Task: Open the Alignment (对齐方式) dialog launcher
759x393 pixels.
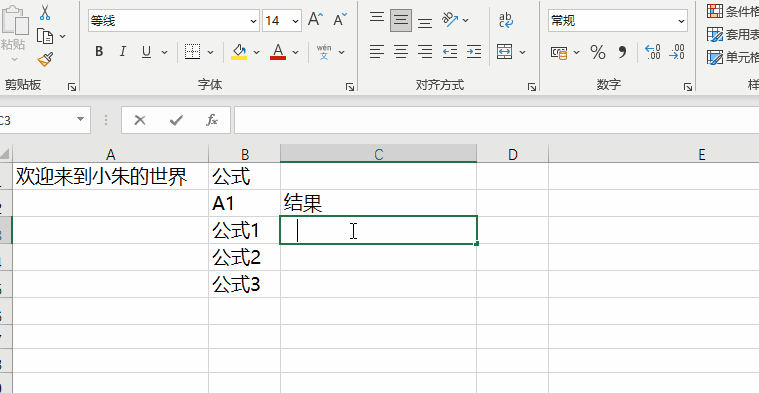Action: (532, 87)
